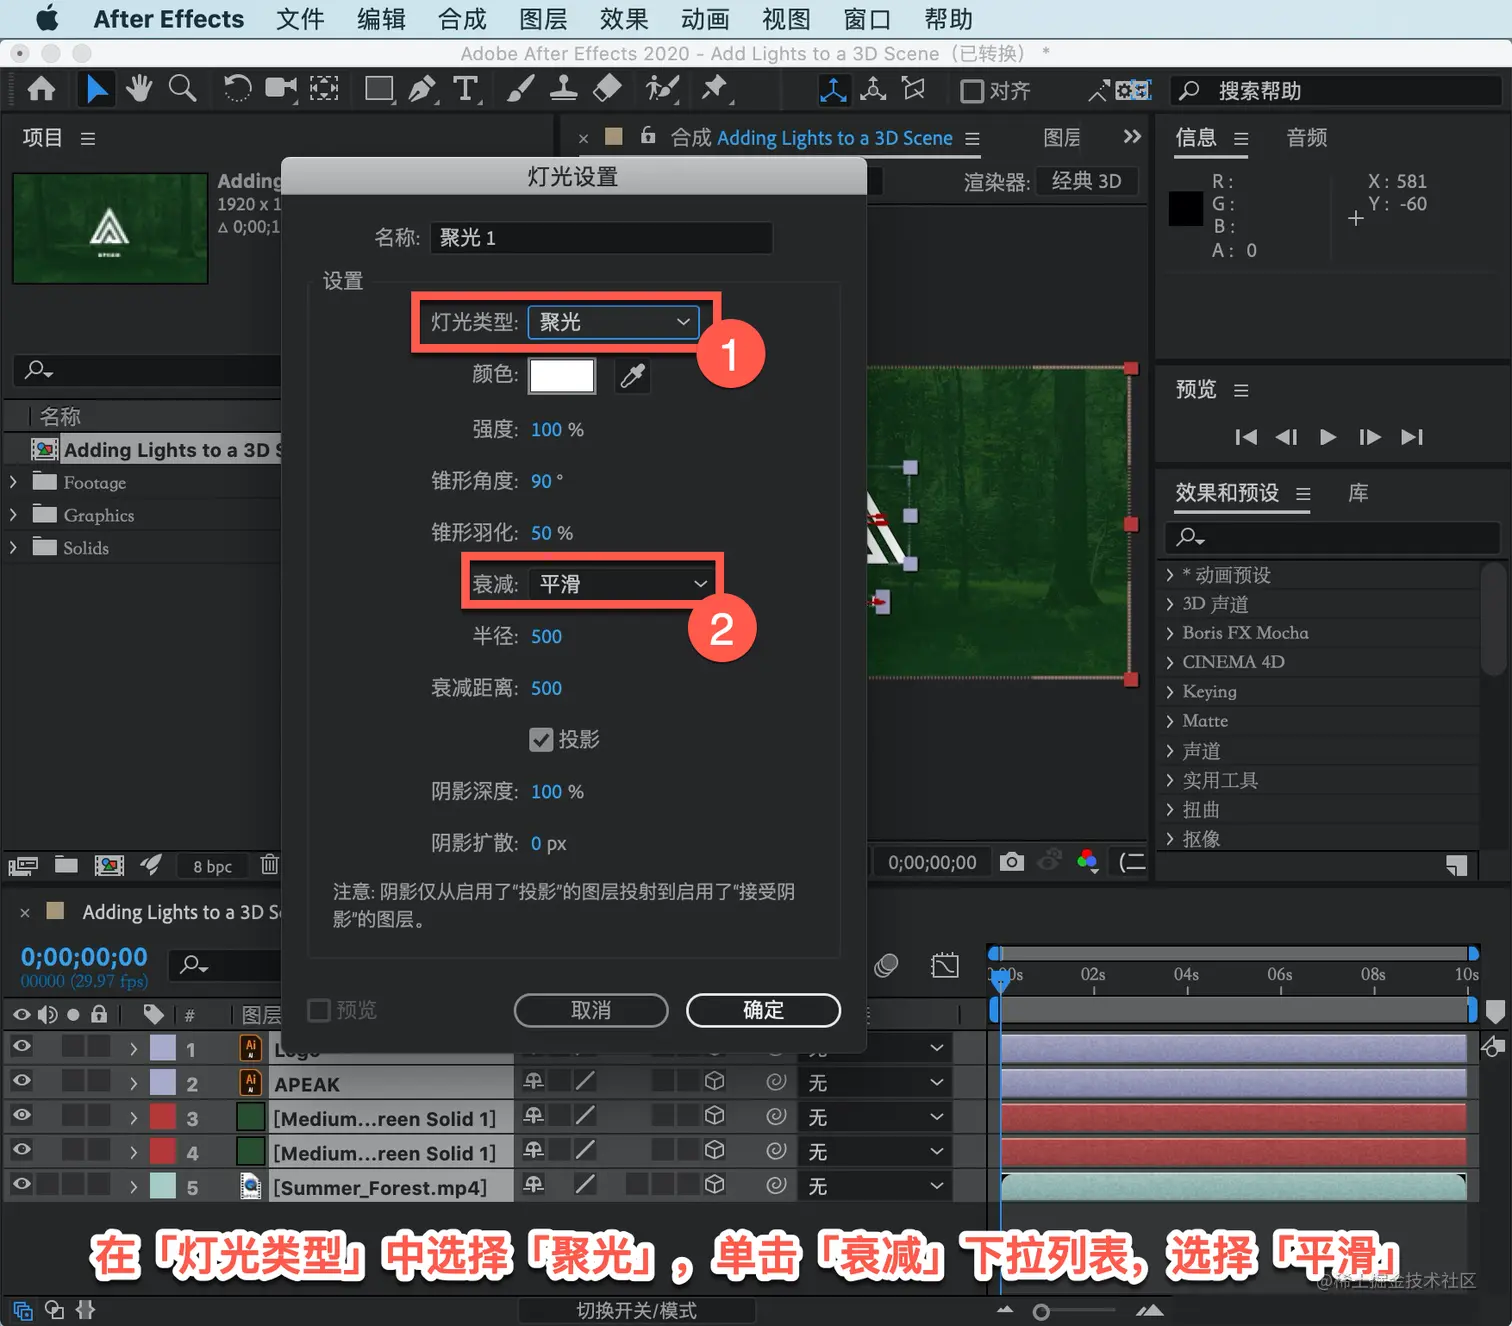Viewport: 1512px width, 1326px height.
Task: Activate the Selection arrow tool
Action: (x=96, y=90)
